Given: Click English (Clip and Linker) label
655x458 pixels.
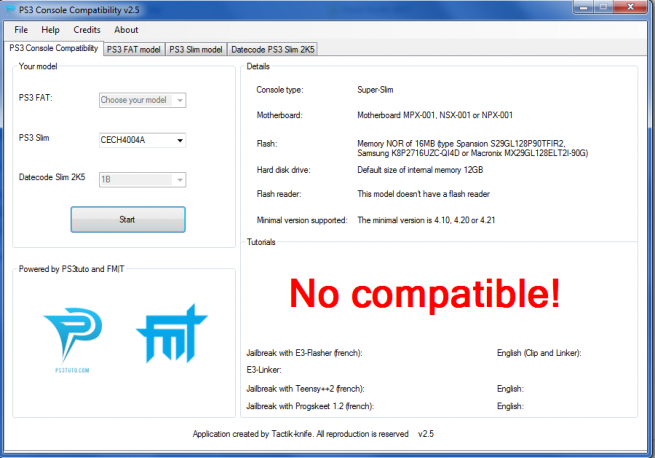Looking at the screenshot, I should tap(539, 353).
